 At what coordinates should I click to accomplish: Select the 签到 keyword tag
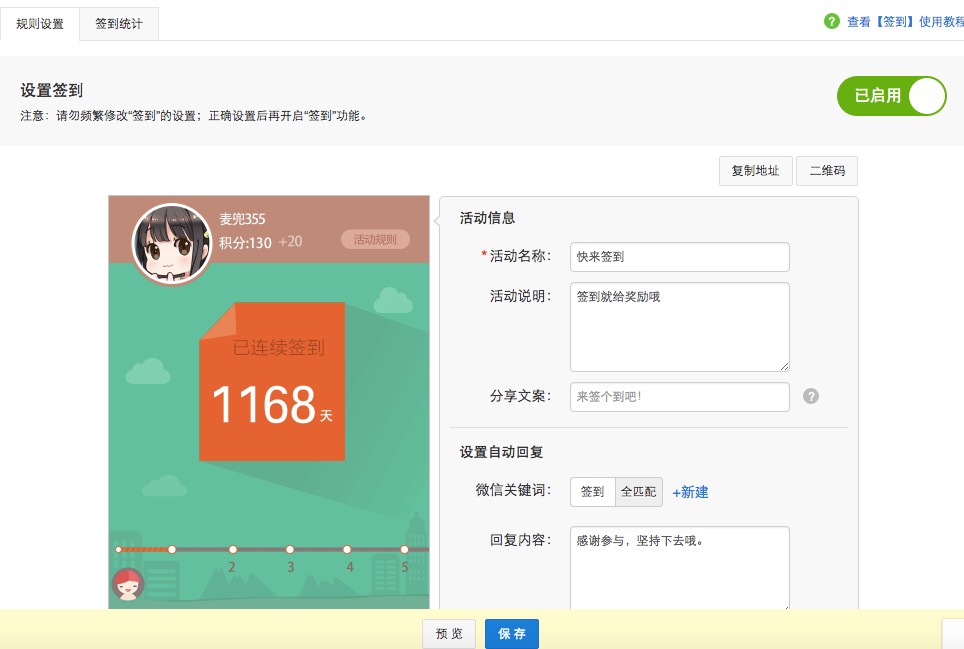point(593,492)
